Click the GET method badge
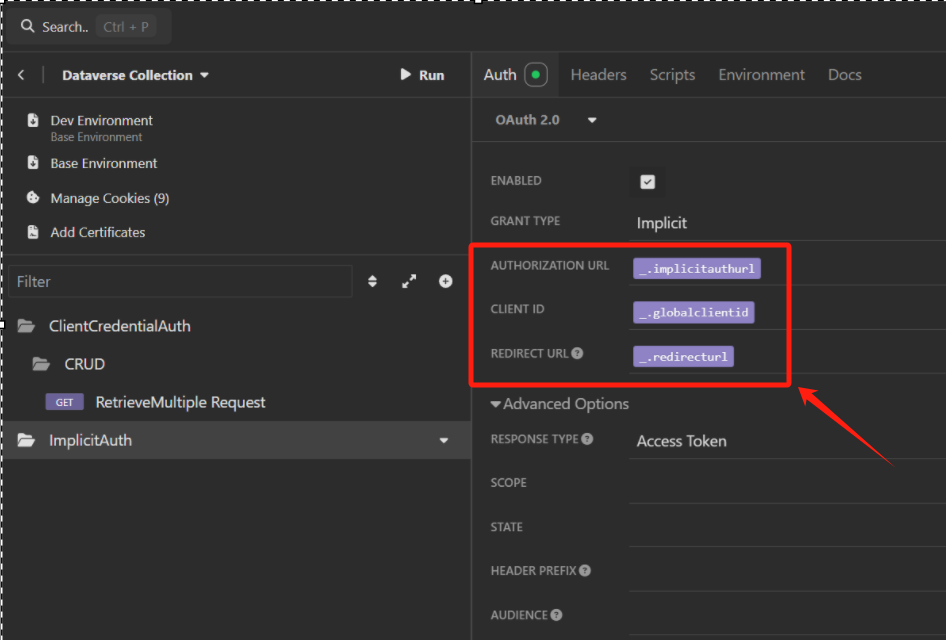 coord(65,402)
